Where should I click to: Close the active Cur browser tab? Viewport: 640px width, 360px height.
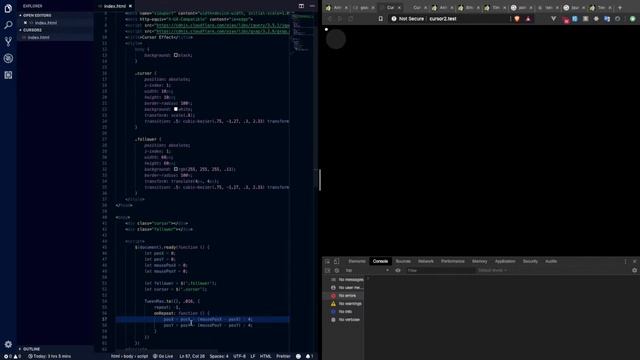(399, 8)
